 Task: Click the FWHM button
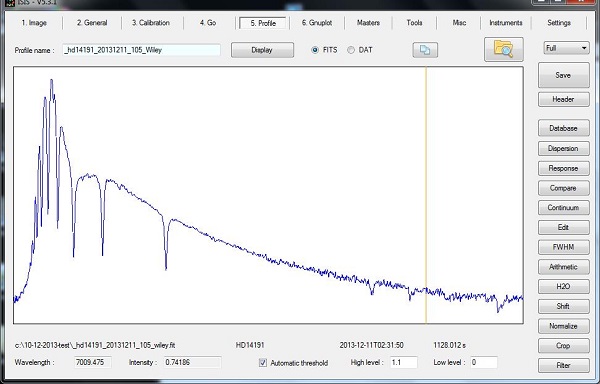tap(563, 247)
